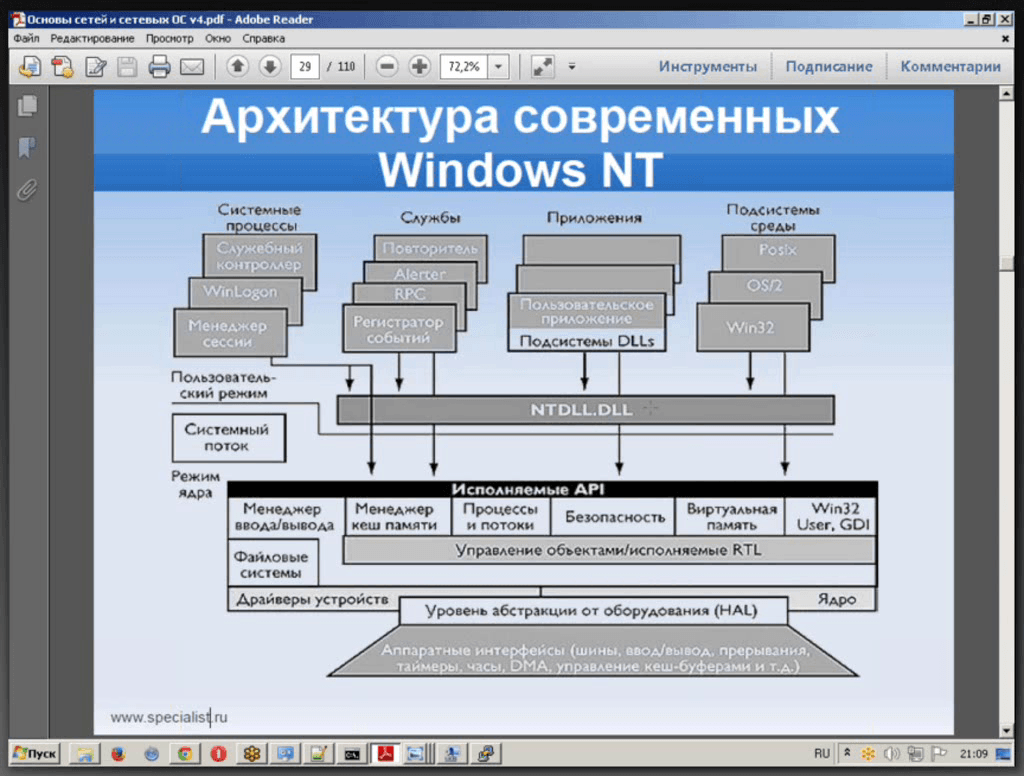Print the document using the printer icon

[159, 66]
